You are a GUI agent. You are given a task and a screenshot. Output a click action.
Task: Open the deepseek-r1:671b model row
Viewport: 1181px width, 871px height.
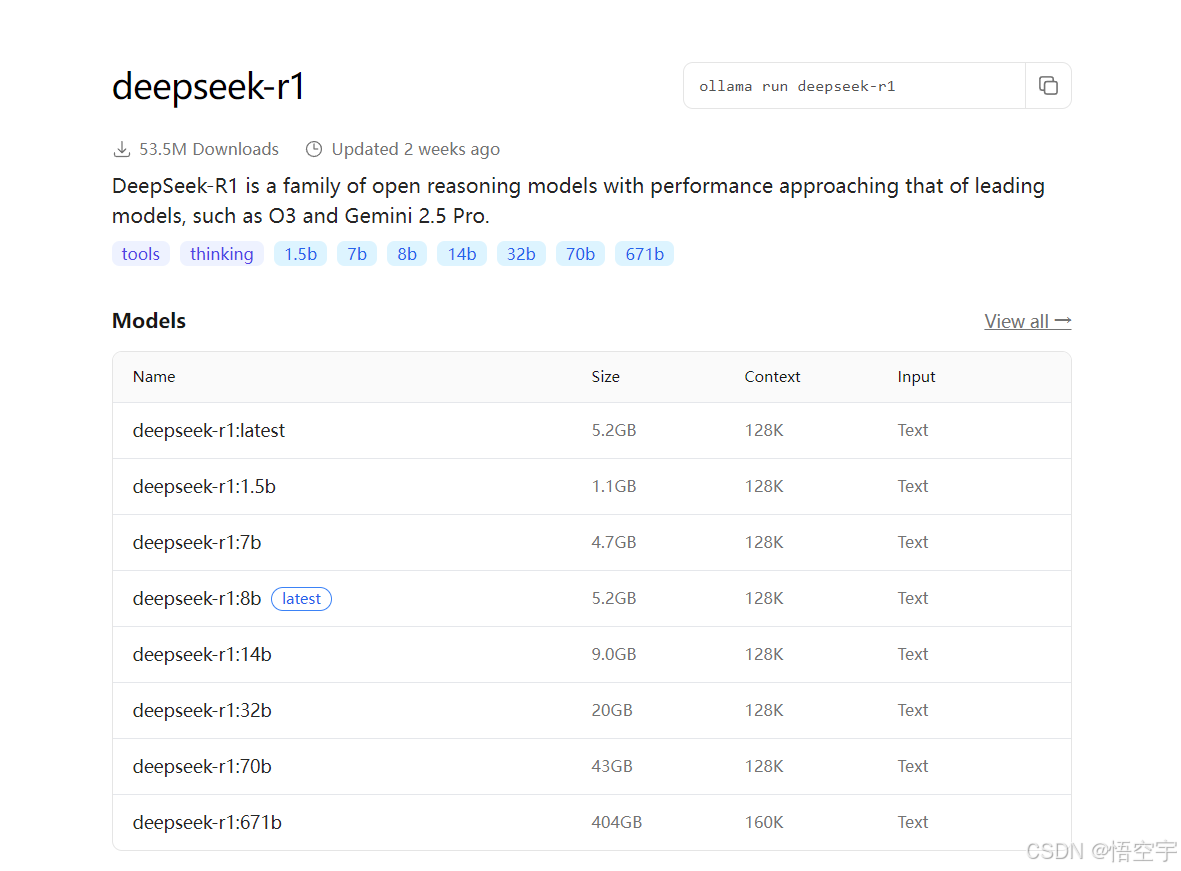click(207, 822)
